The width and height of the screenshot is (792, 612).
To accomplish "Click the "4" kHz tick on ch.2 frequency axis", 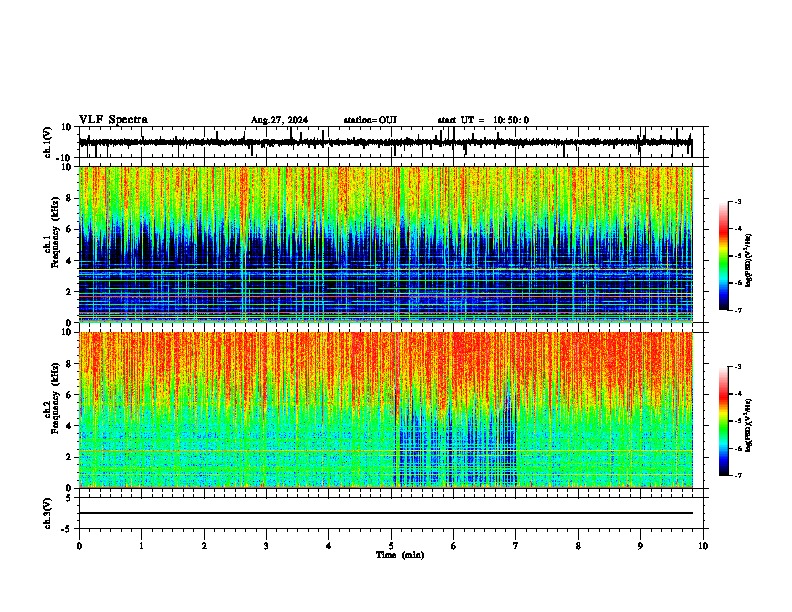I will point(70,426).
